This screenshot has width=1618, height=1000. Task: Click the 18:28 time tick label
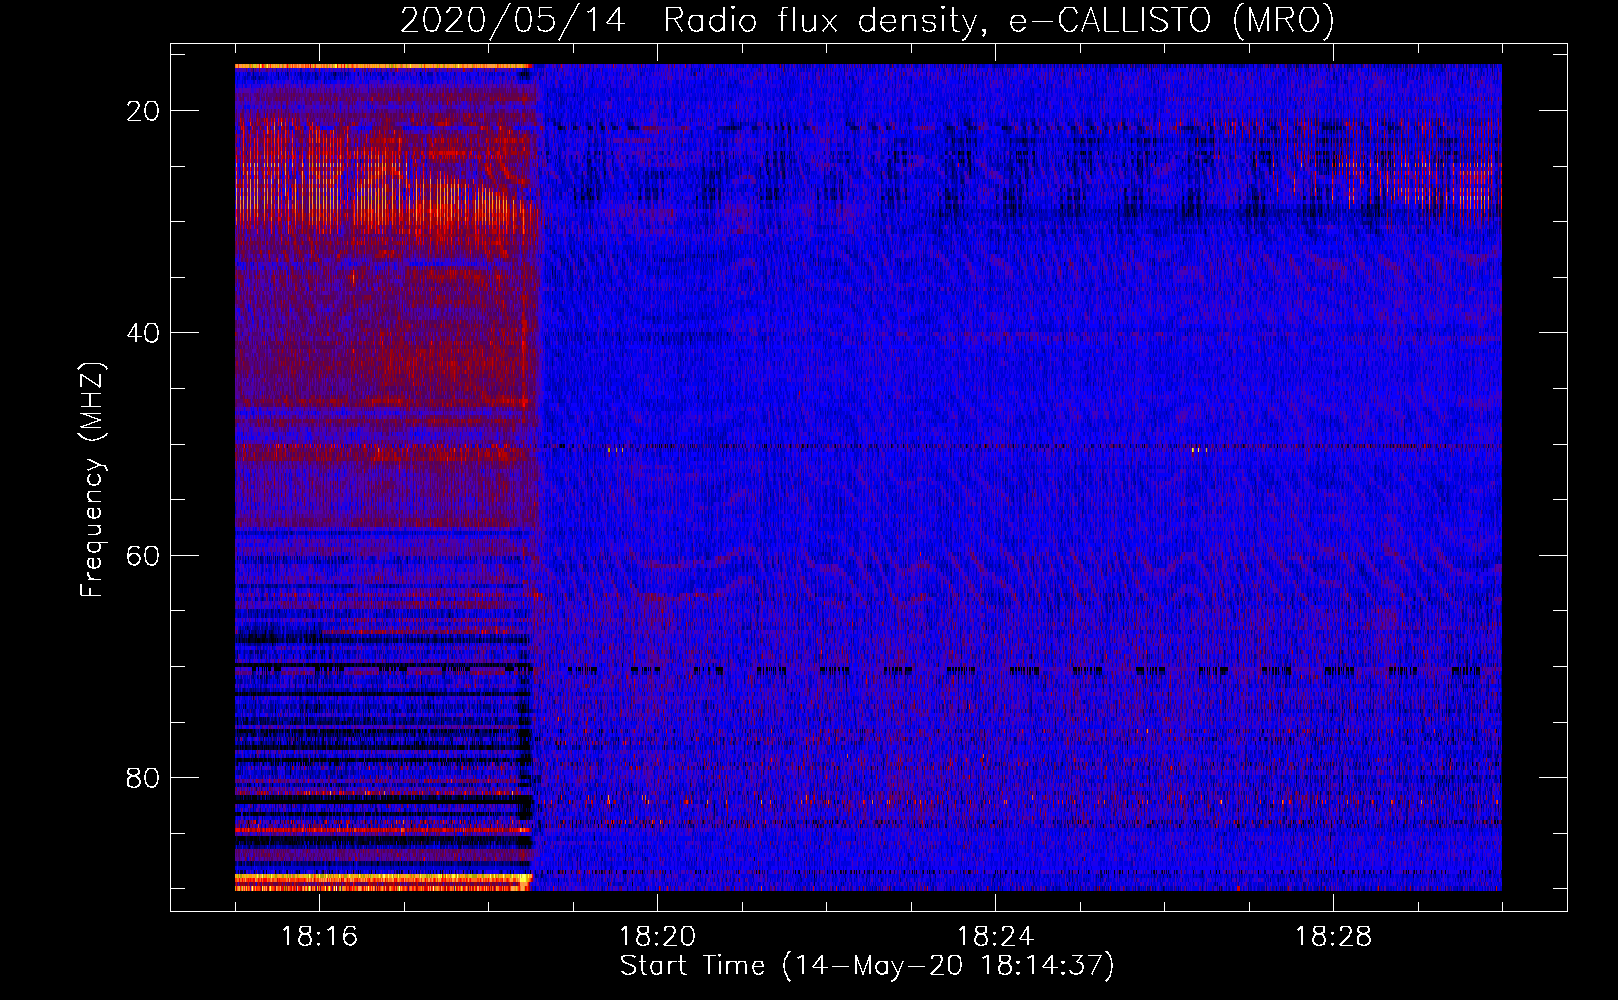coord(1333,937)
